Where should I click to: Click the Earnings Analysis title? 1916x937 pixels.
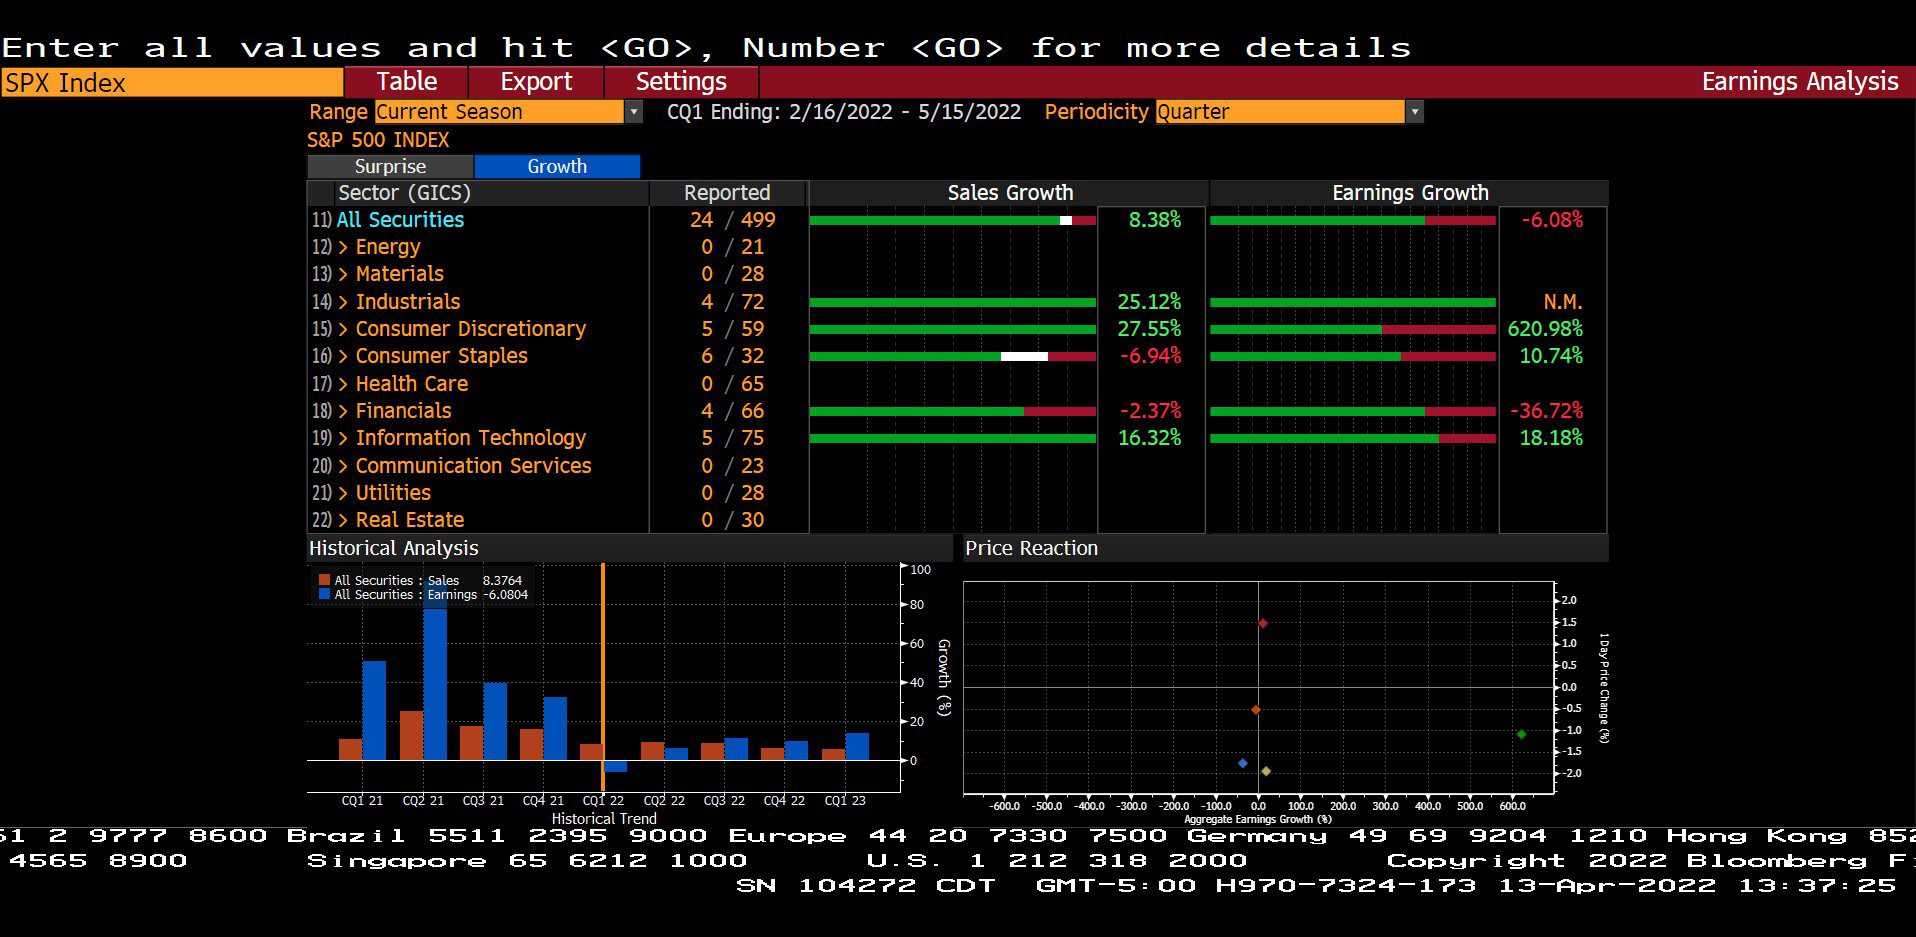[x=1799, y=82]
